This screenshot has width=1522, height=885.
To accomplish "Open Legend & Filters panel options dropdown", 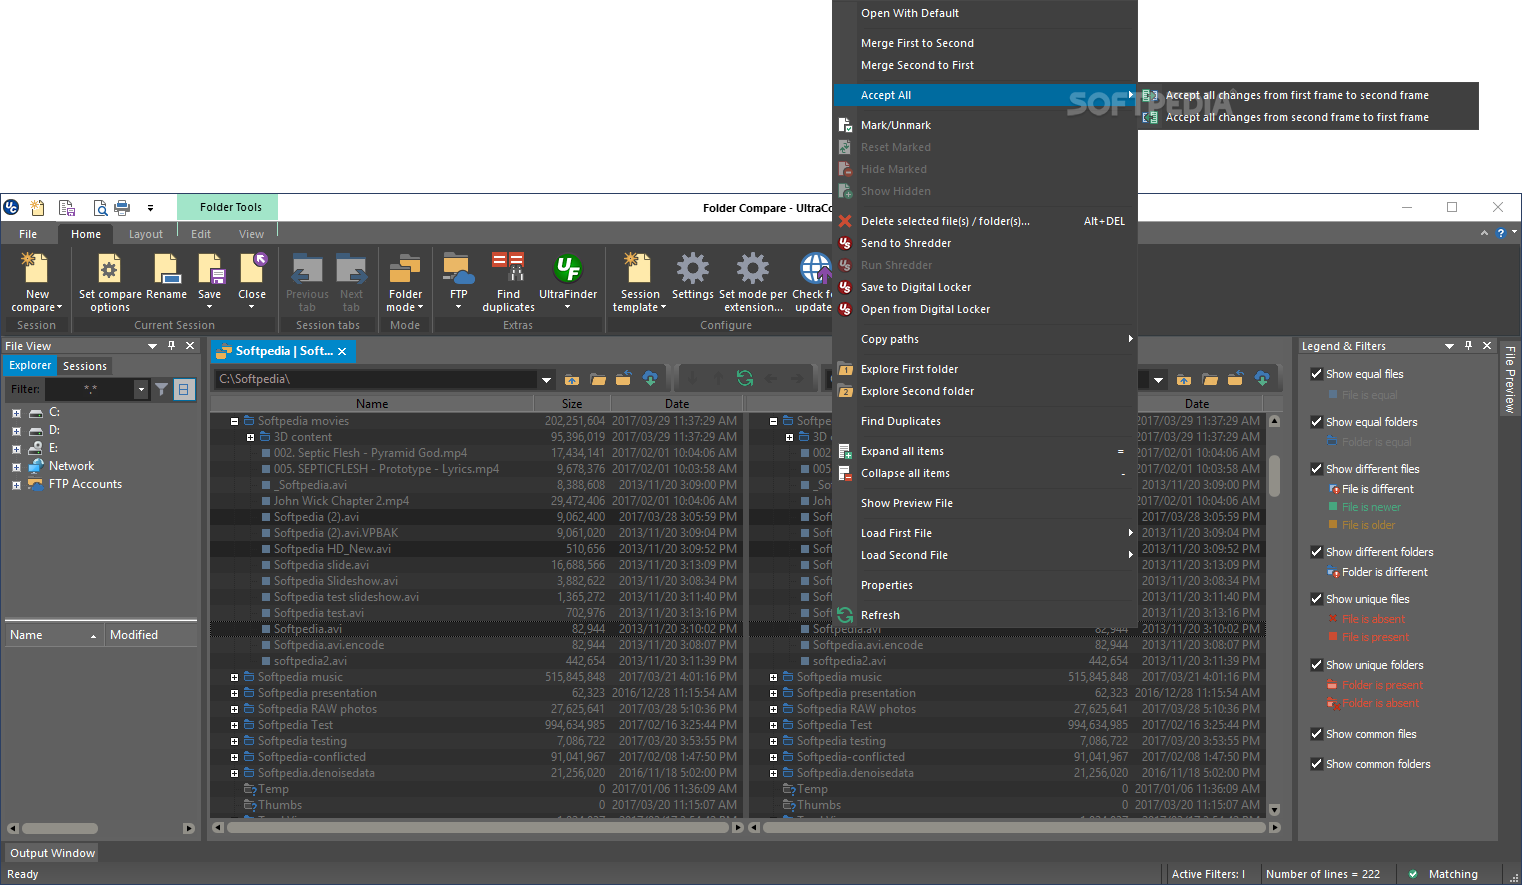I will point(1449,346).
